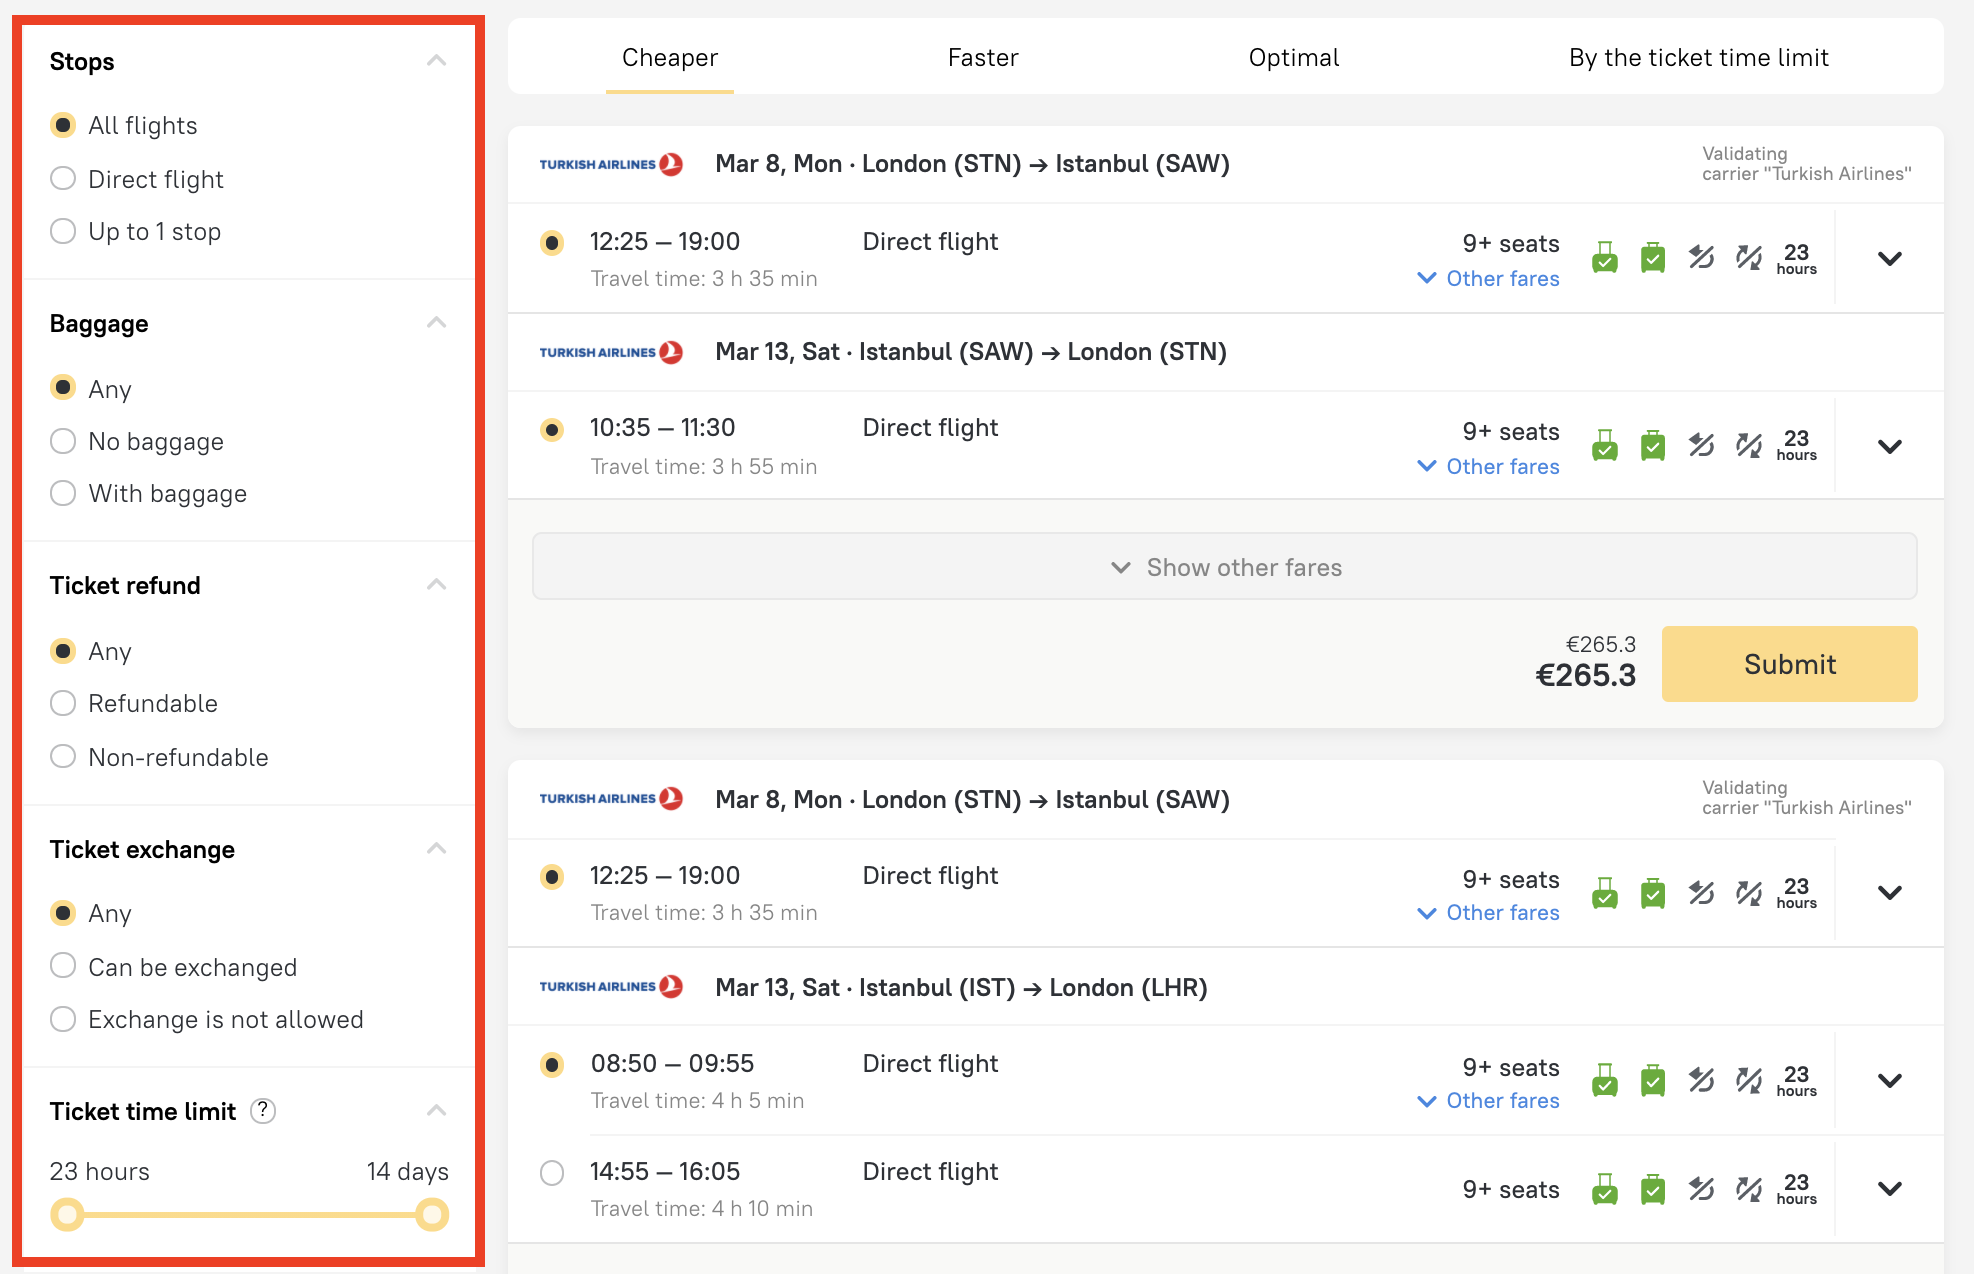Select the 08:50 – 09:55 return flight

point(552,1065)
